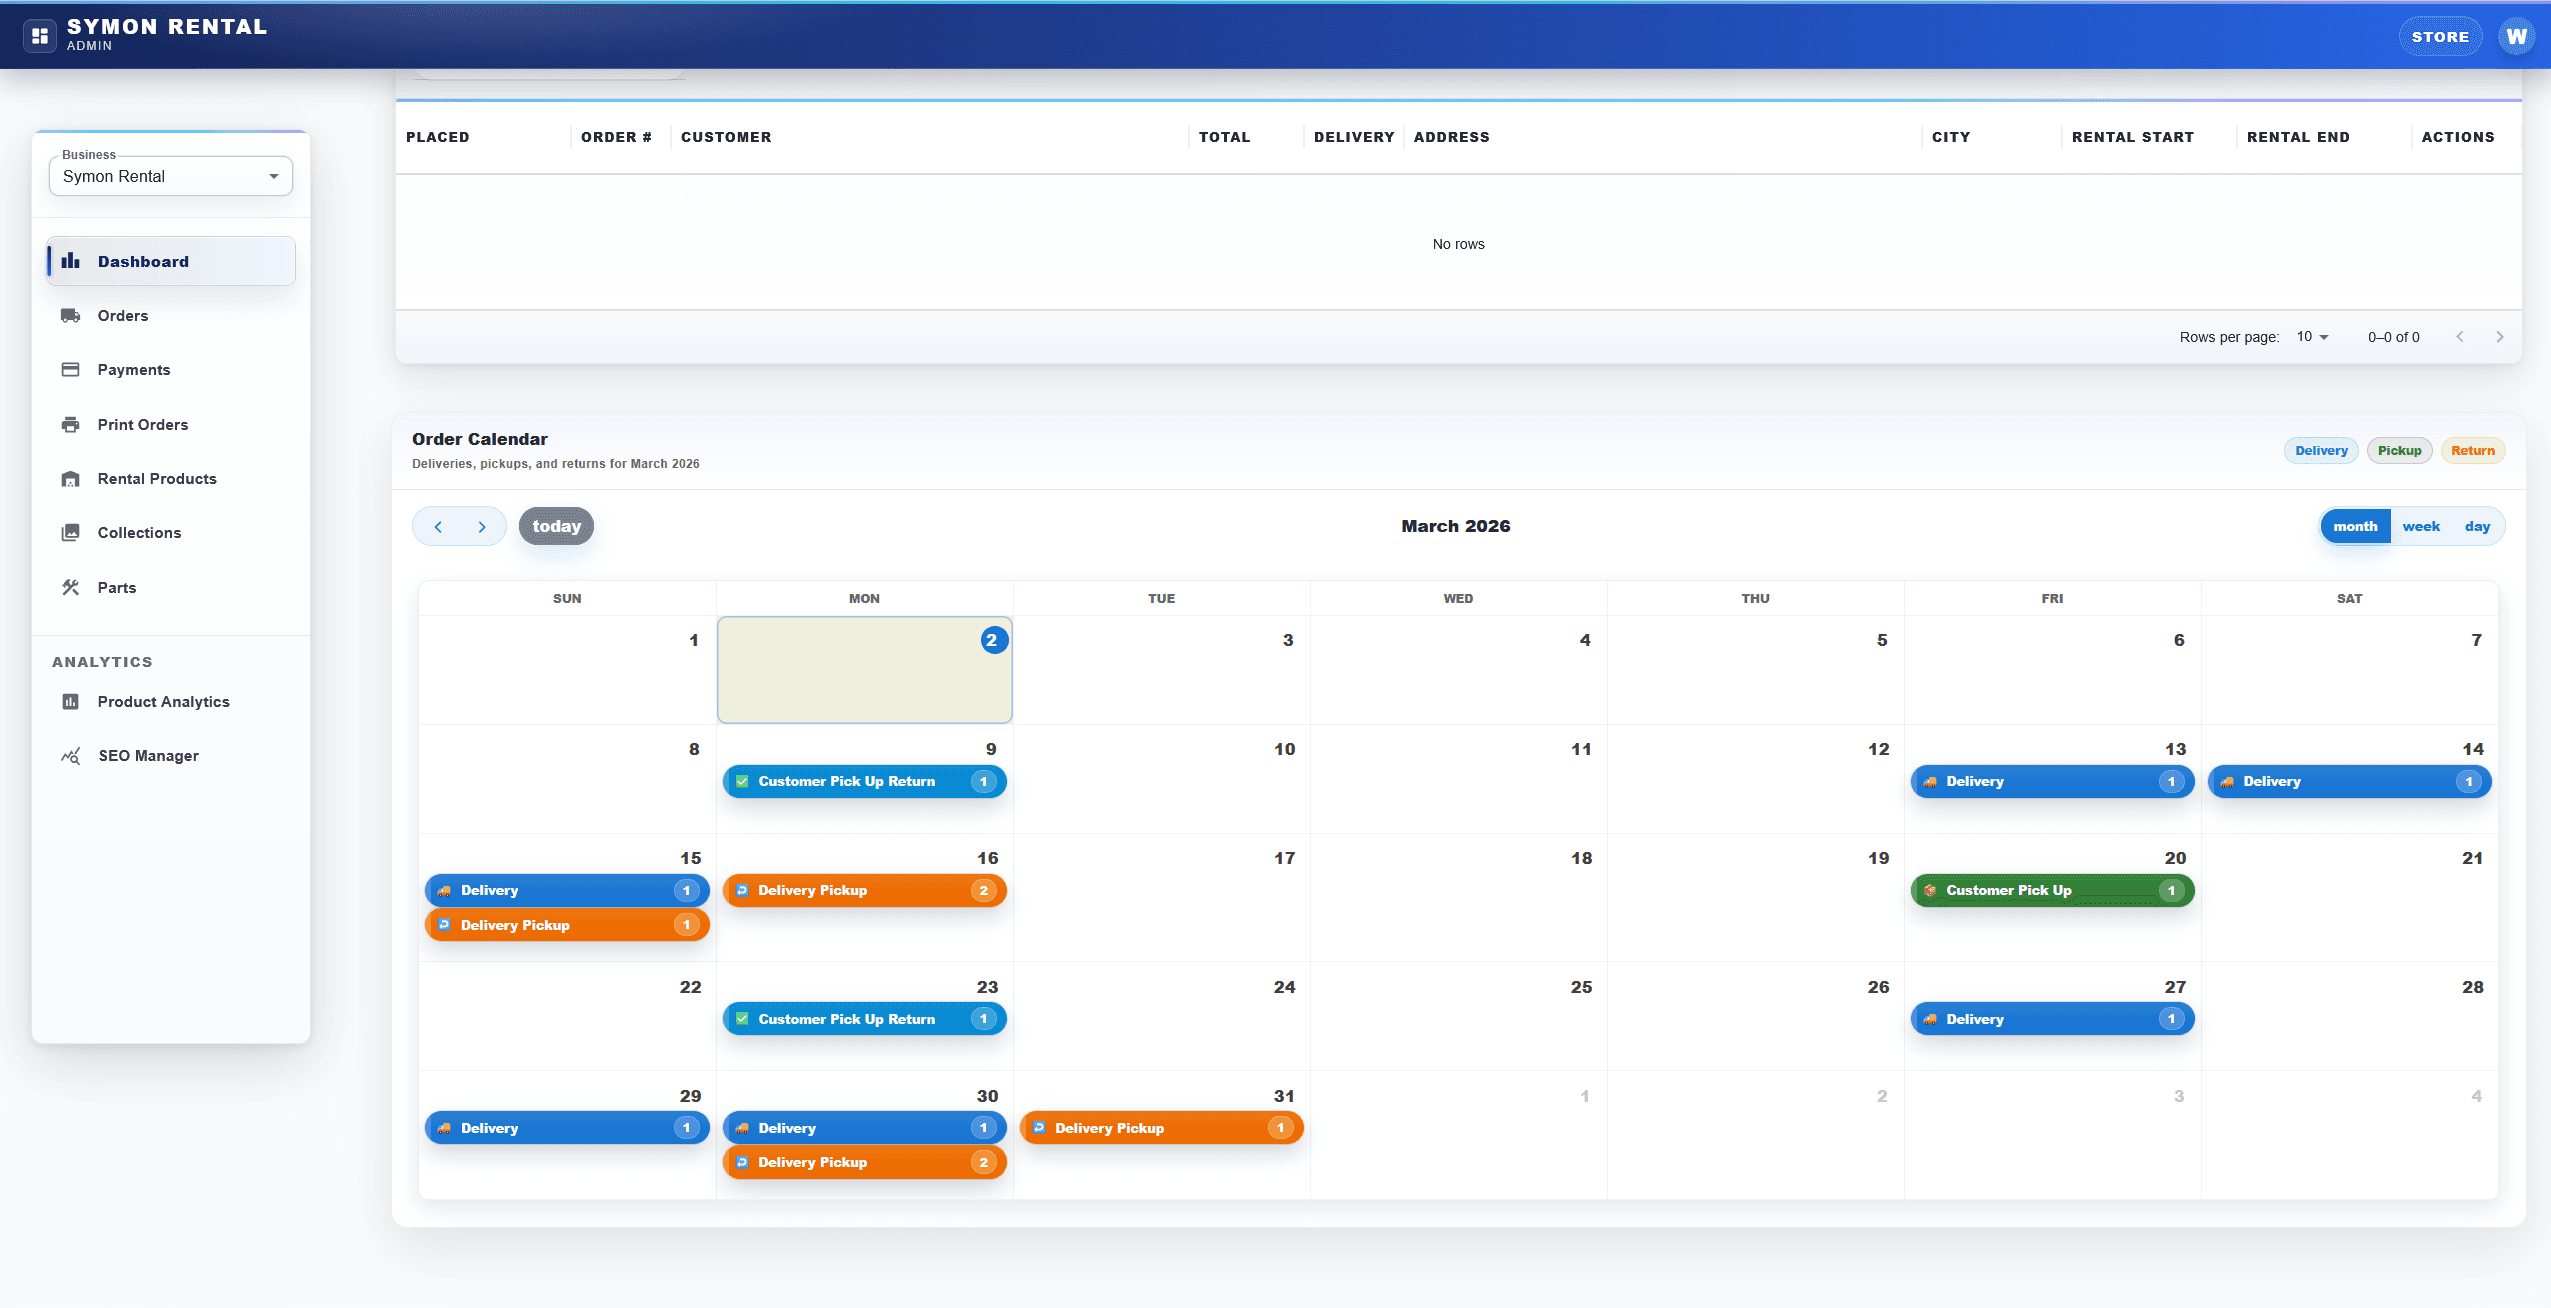Viewport: 2551px width, 1308px height.
Task: Switch calendar to day view
Action: (x=2477, y=526)
